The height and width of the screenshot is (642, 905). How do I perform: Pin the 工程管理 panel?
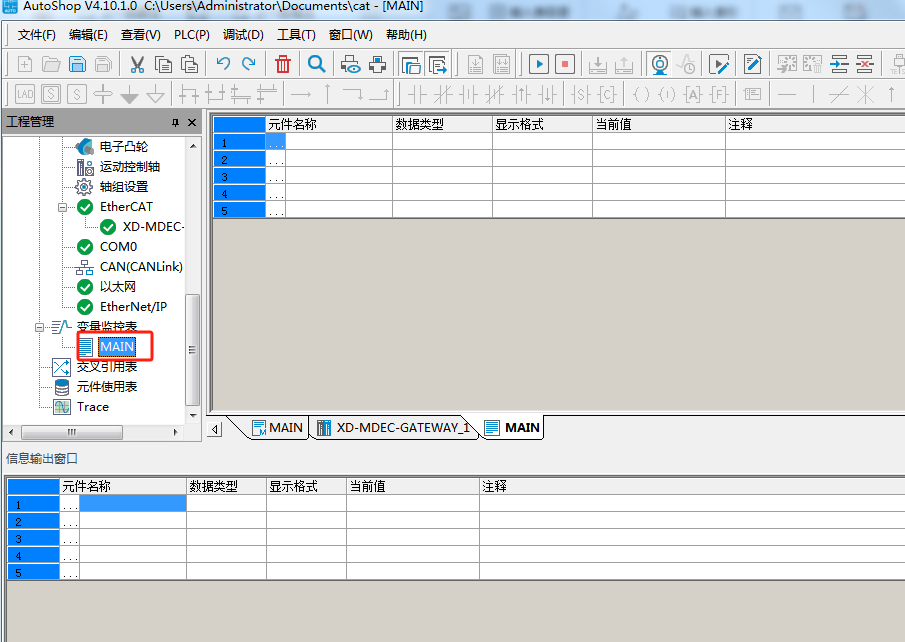(175, 122)
